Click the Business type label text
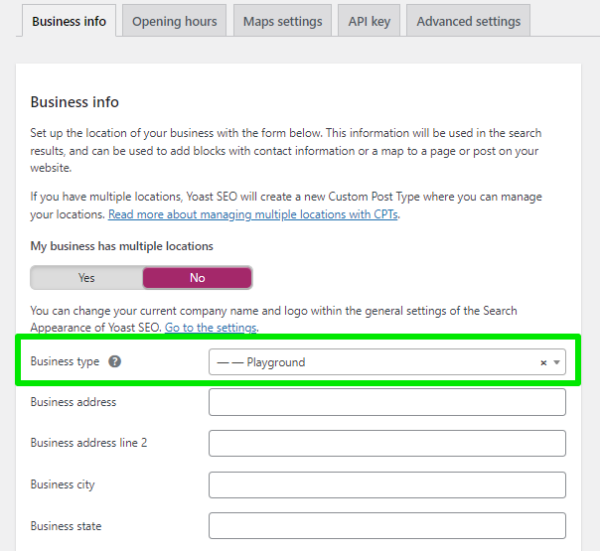 [x=65, y=362]
